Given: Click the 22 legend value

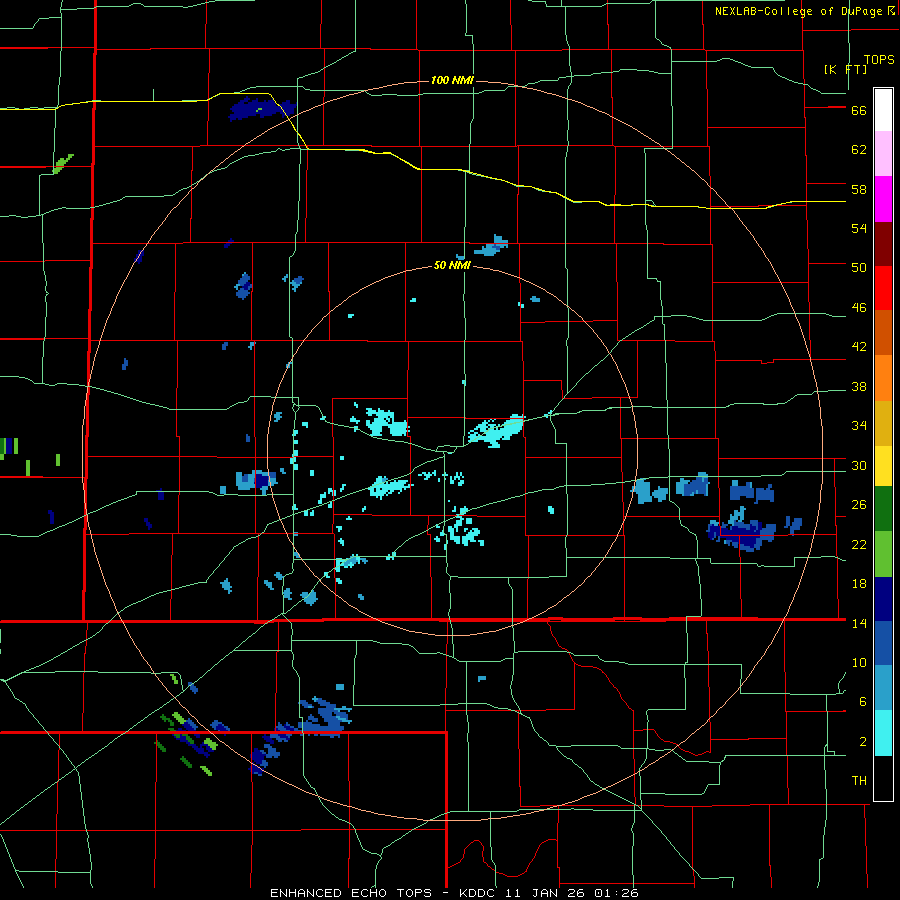Looking at the screenshot, I should [859, 544].
